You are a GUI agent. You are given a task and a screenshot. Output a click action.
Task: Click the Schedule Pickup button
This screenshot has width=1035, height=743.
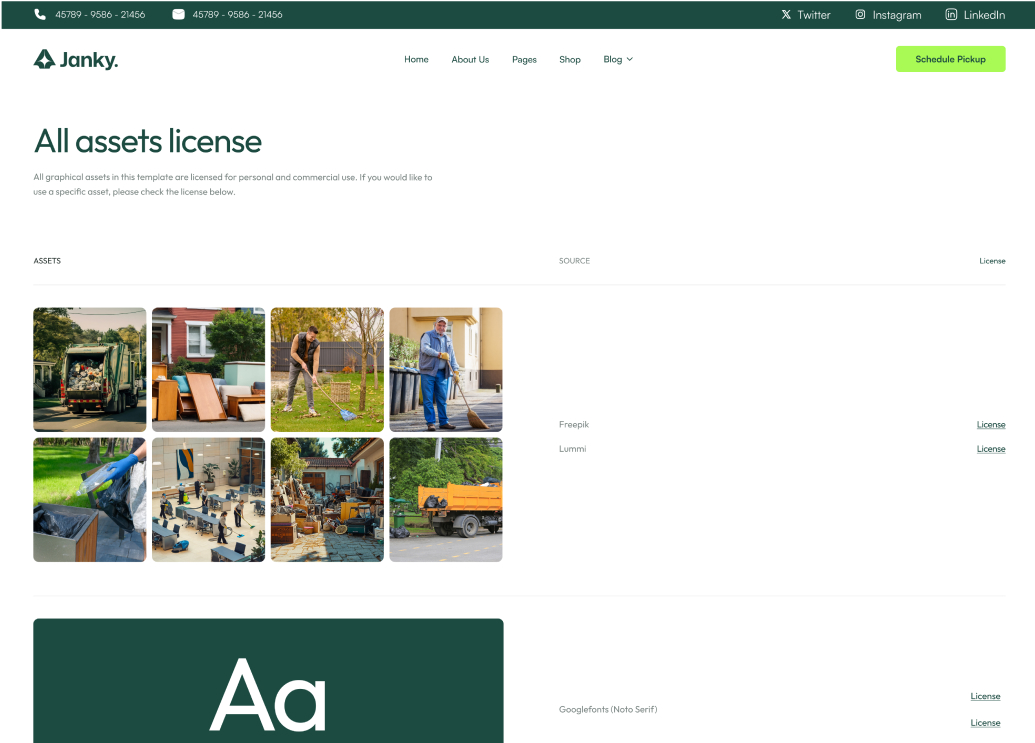(950, 59)
